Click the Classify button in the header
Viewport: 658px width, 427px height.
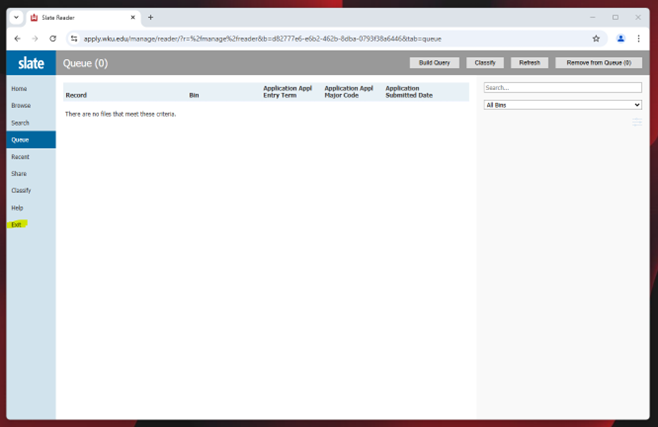click(485, 63)
